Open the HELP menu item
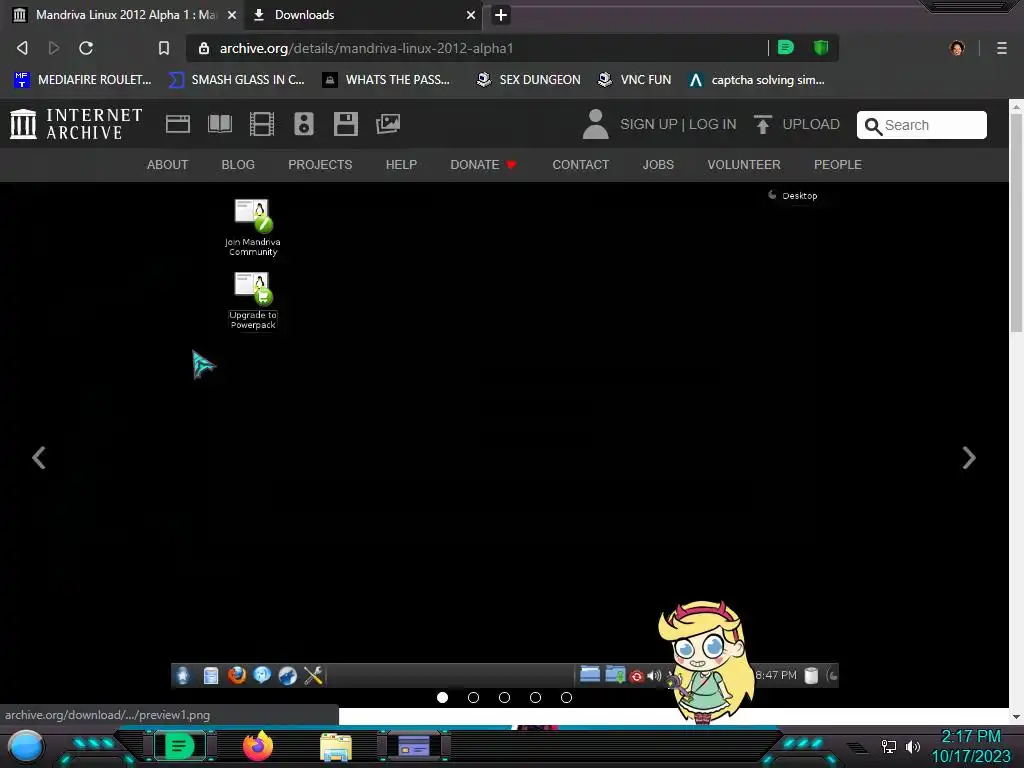 pyautogui.click(x=401, y=165)
